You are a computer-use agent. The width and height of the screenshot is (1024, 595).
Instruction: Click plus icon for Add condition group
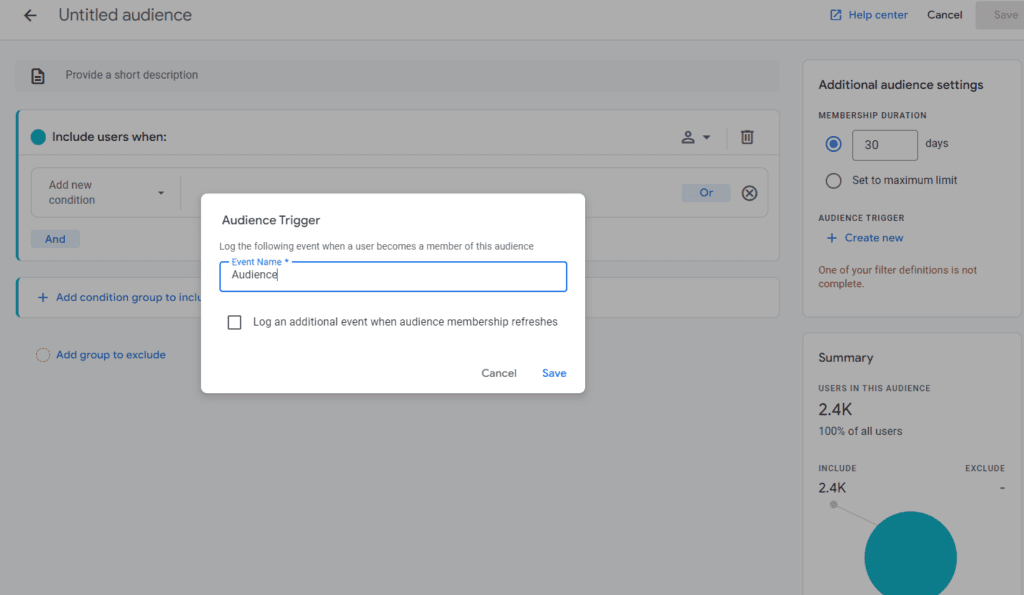[42, 297]
